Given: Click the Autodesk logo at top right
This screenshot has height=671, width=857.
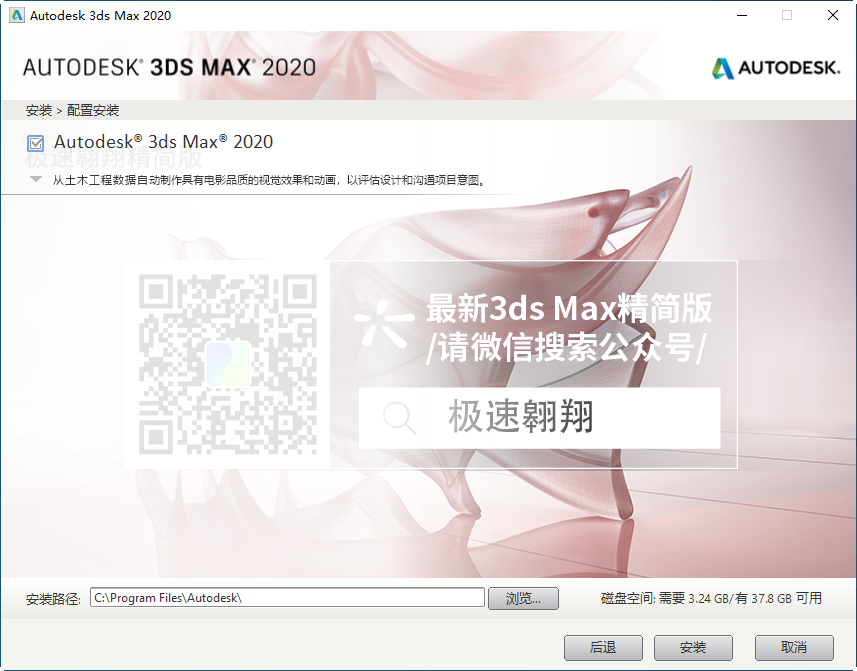Looking at the screenshot, I should coord(776,68).
